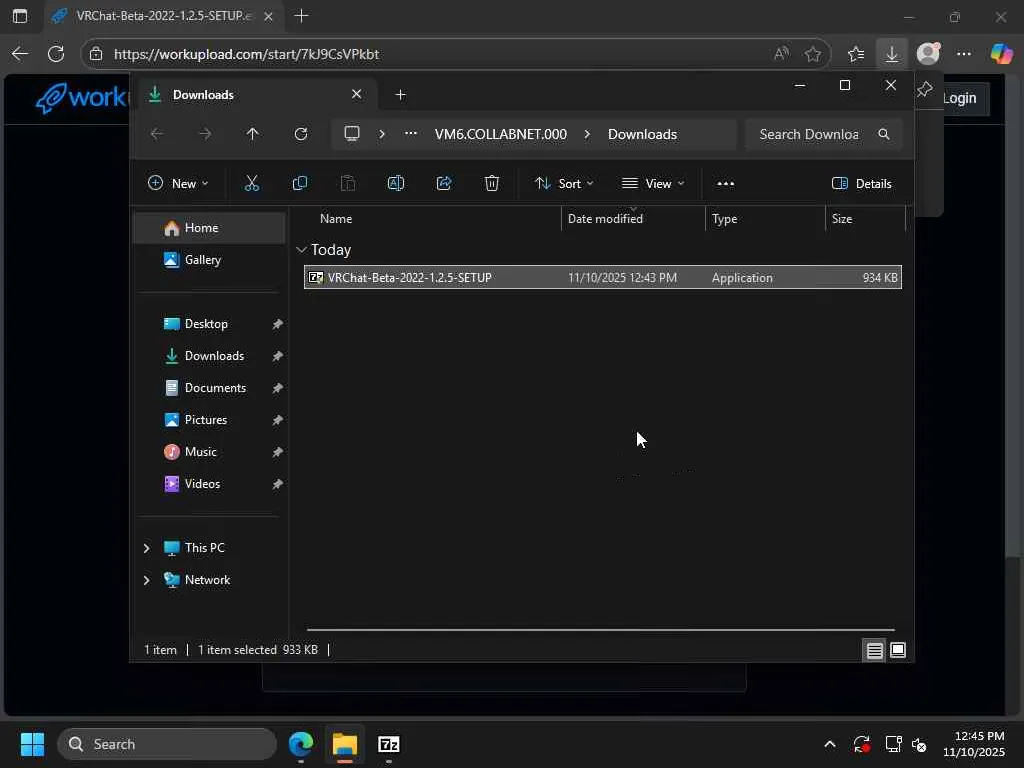Add a new Explorer tab
The width and height of the screenshot is (1024, 768).
[x=400, y=95]
